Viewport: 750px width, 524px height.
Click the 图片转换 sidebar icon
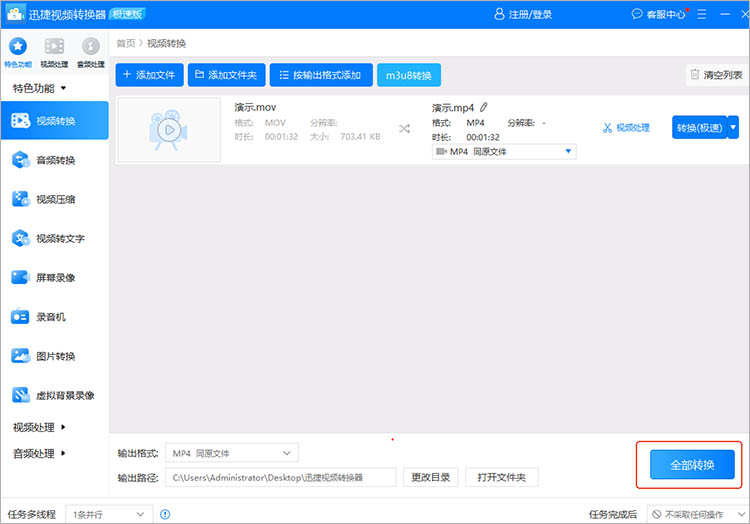pos(21,356)
